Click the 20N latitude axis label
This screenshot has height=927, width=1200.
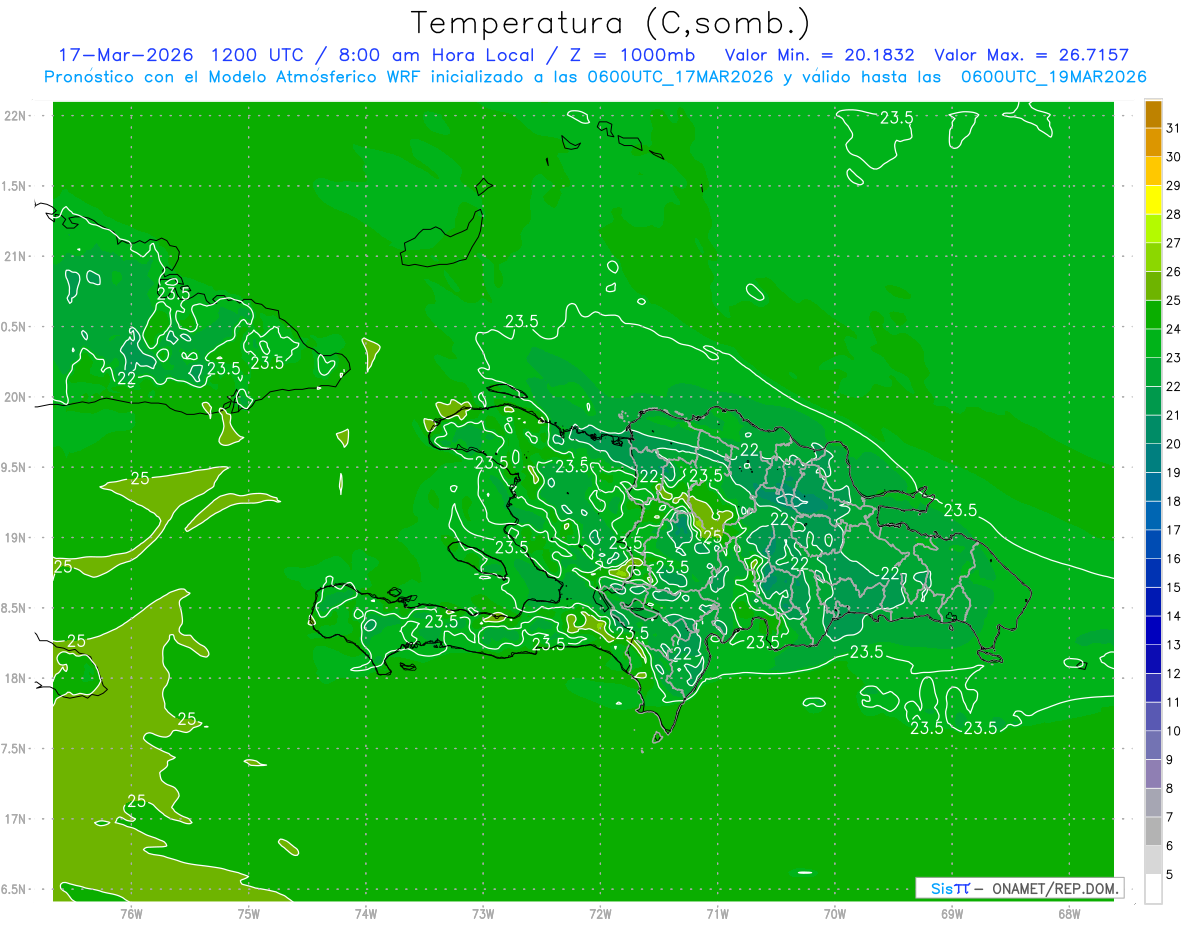point(17,397)
